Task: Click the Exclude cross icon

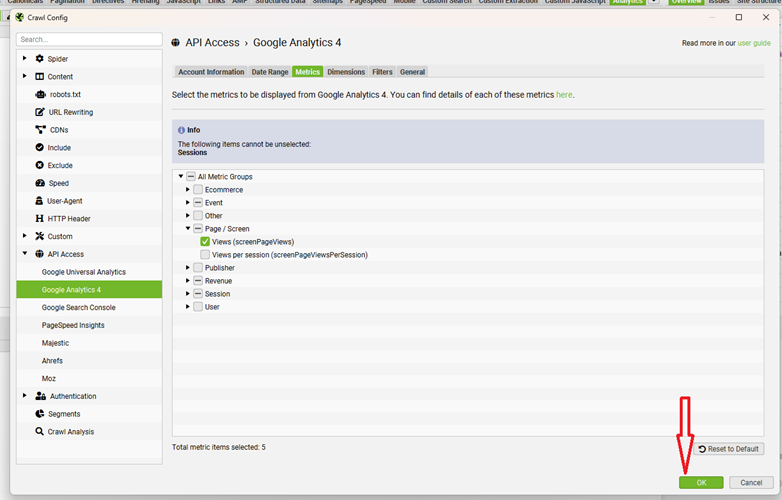Action: (39, 166)
